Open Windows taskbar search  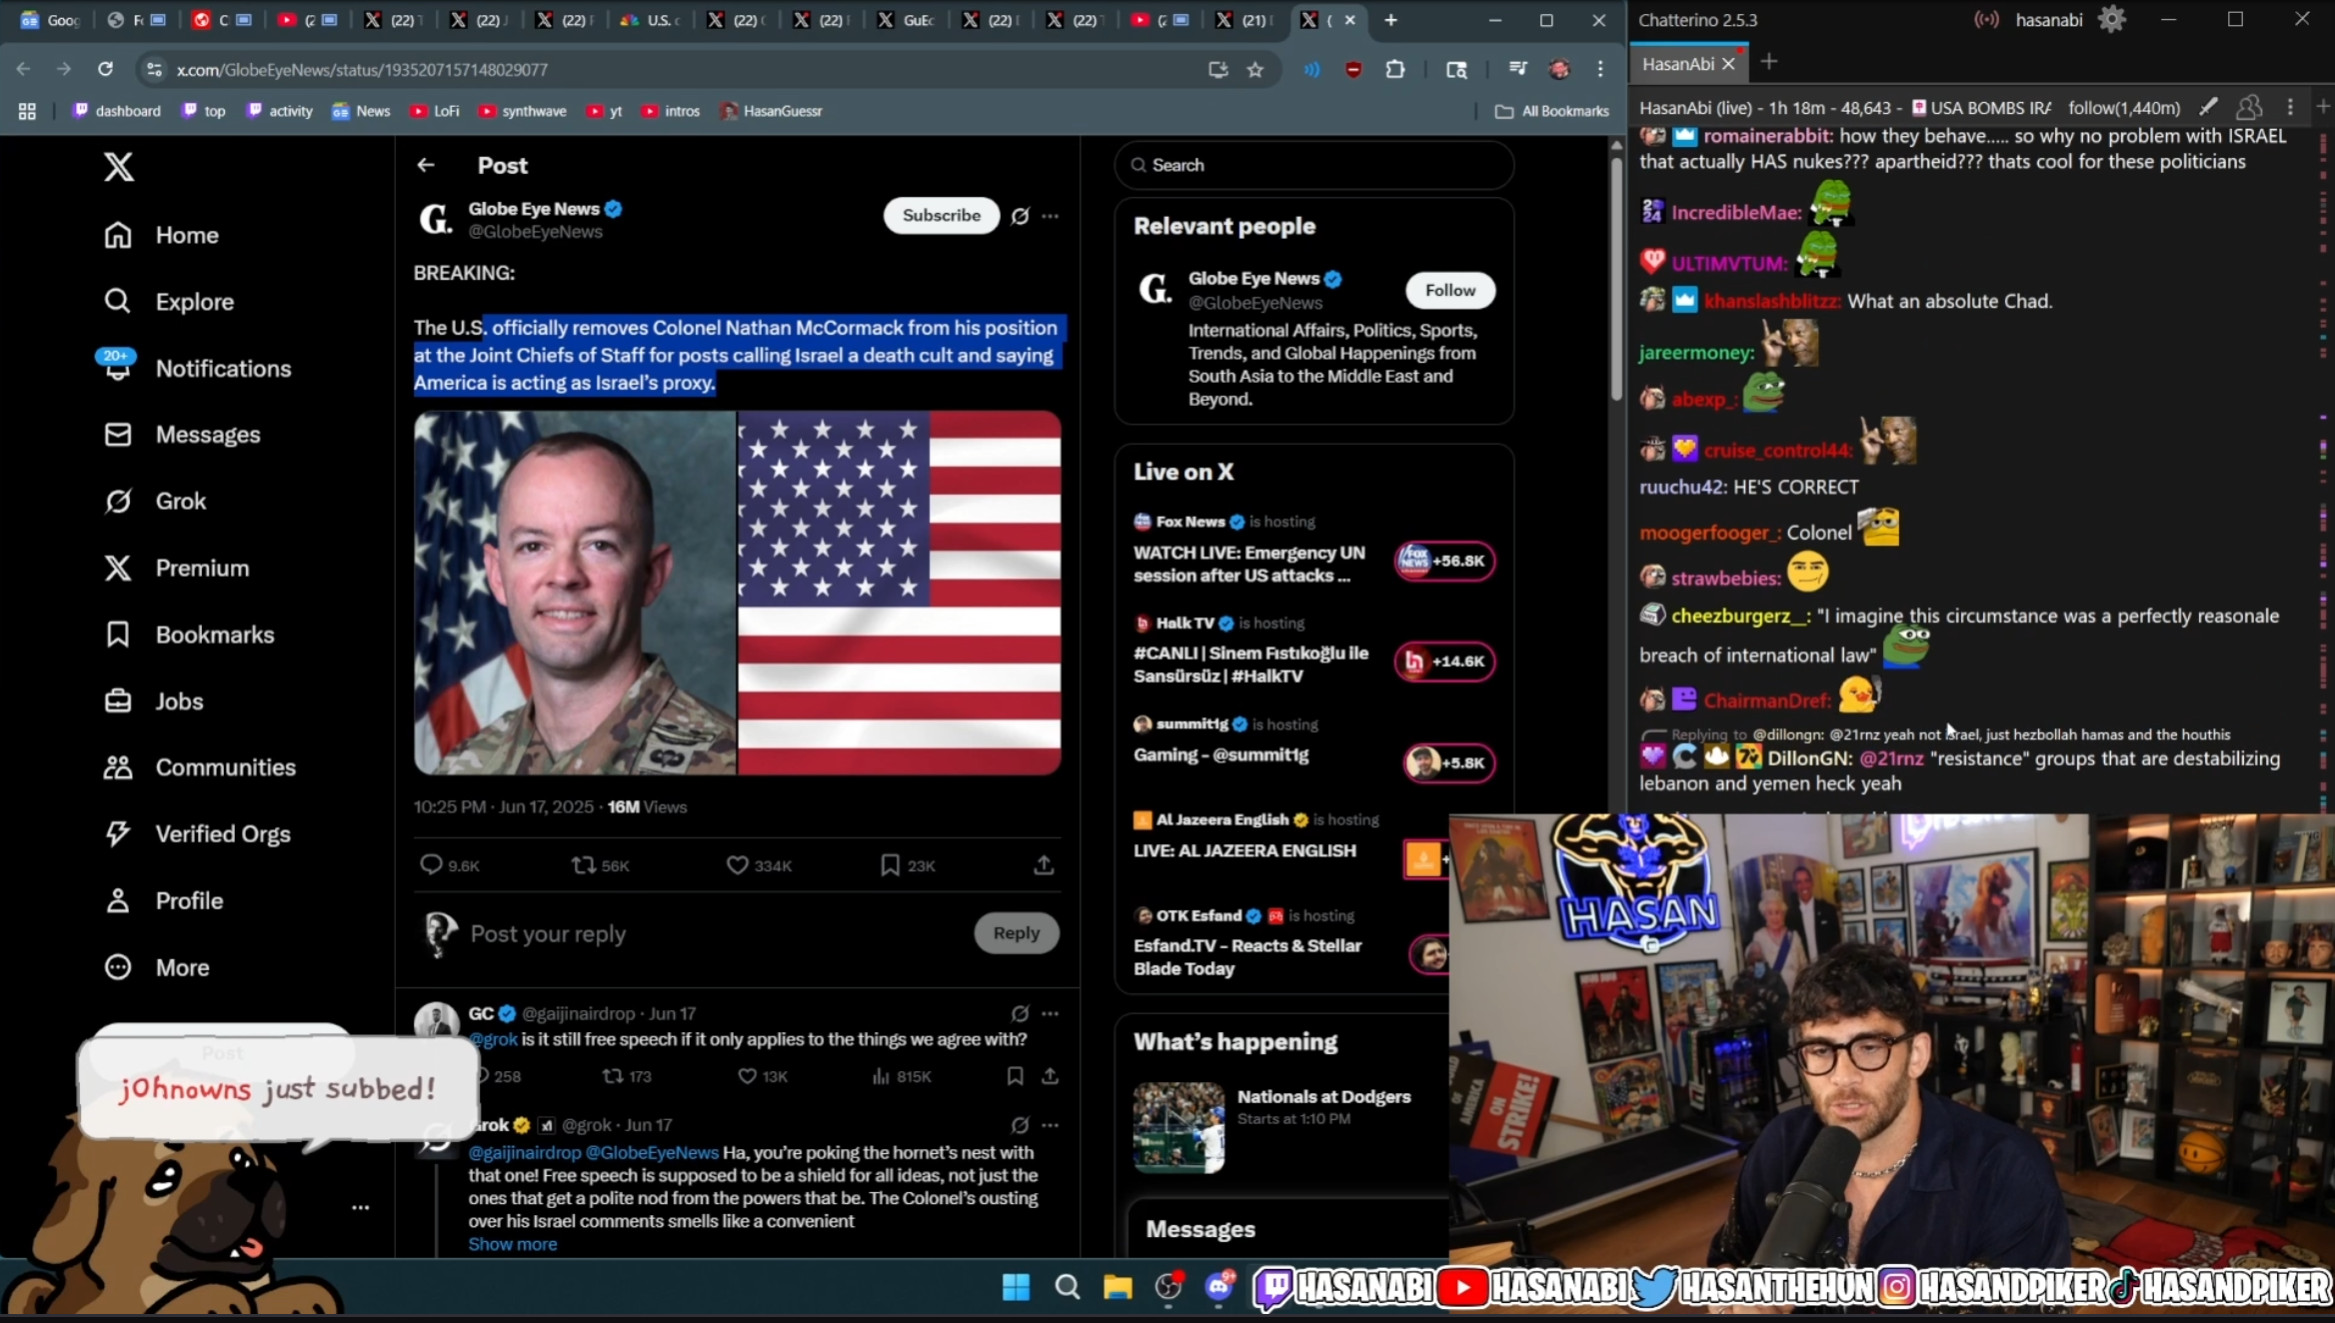(1067, 1287)
